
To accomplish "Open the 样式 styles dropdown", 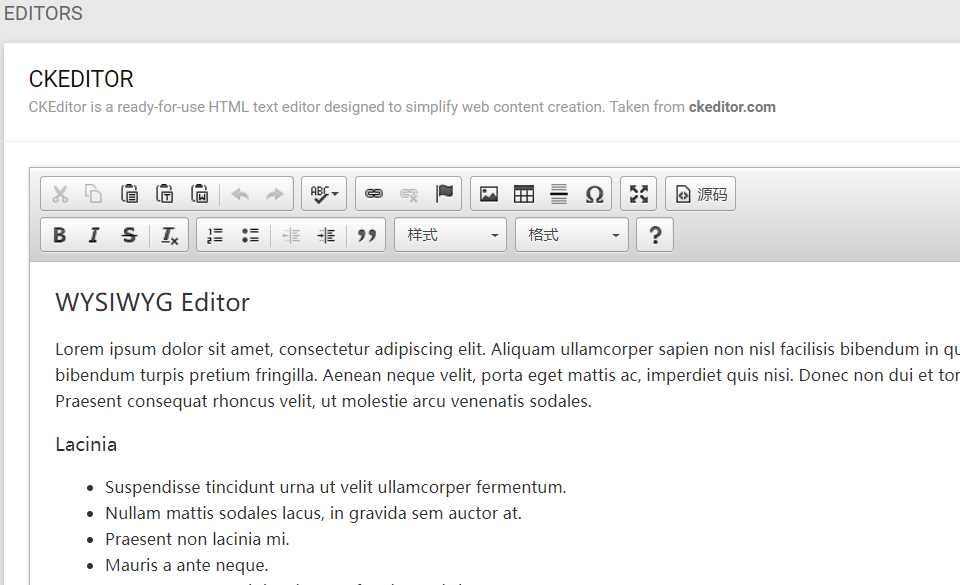I will pyautogui.click(x=451, y=235).
